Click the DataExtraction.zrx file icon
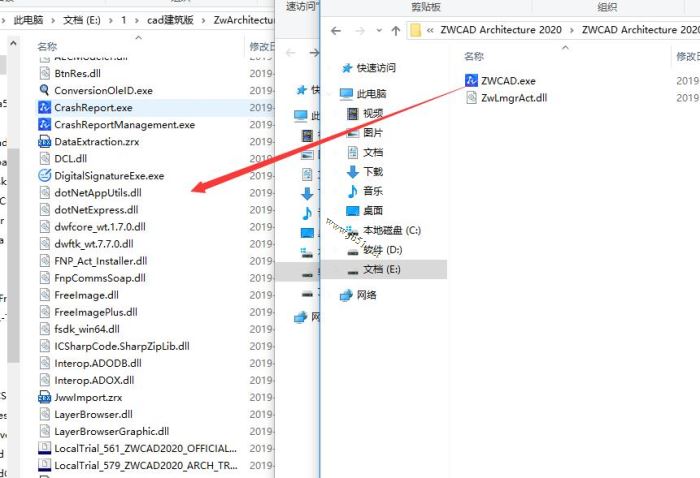The width and height of the screenshot is (700, 478). [45, 141]
